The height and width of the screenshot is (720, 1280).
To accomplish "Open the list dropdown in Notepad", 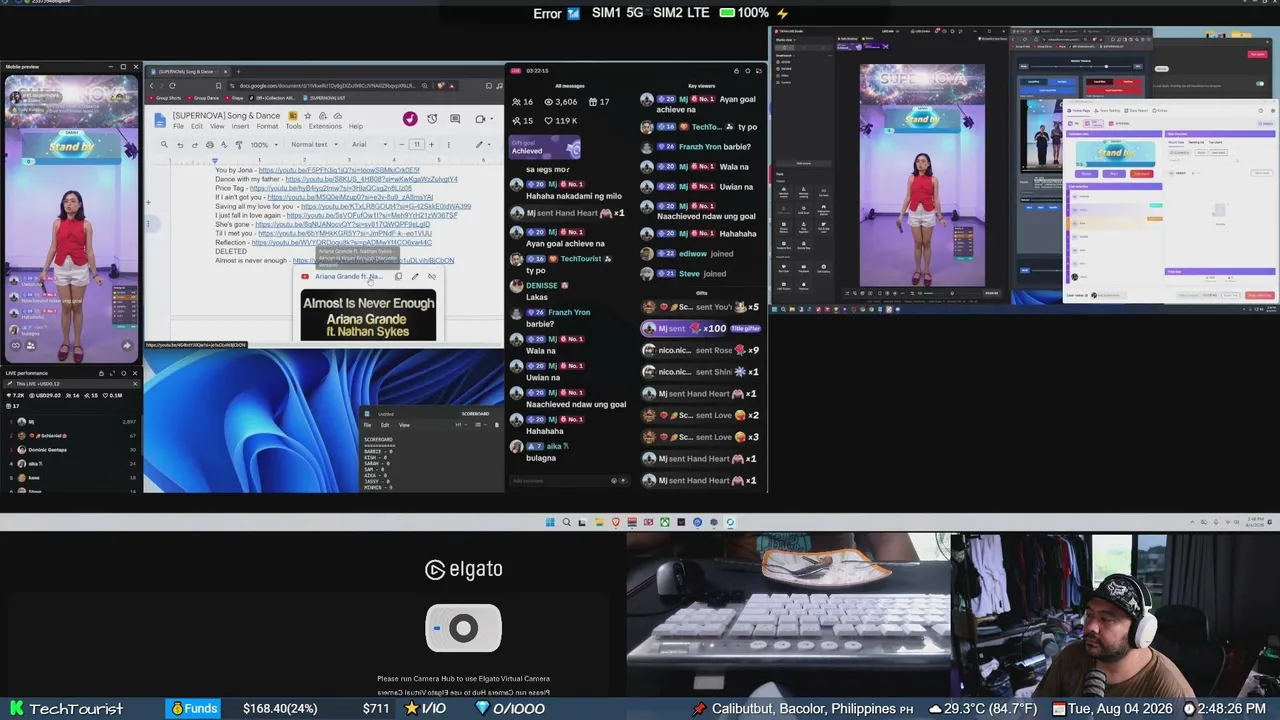I will 481,425.
